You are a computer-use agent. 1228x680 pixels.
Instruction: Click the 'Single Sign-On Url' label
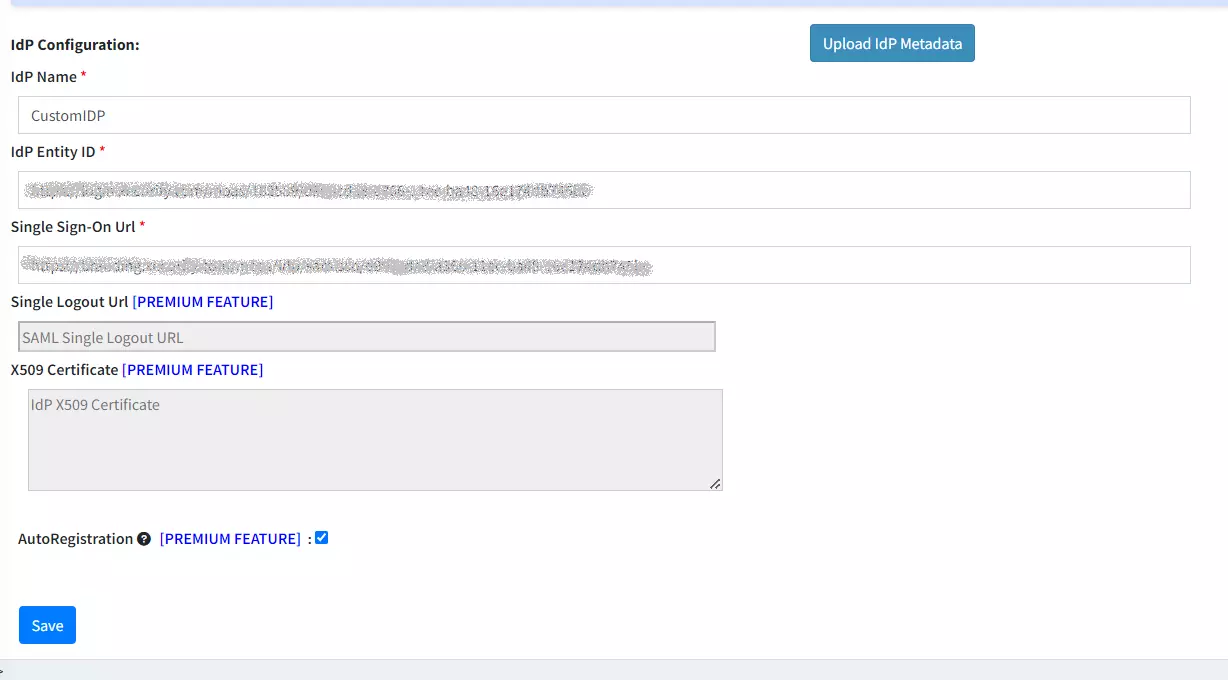click(73, 226)
